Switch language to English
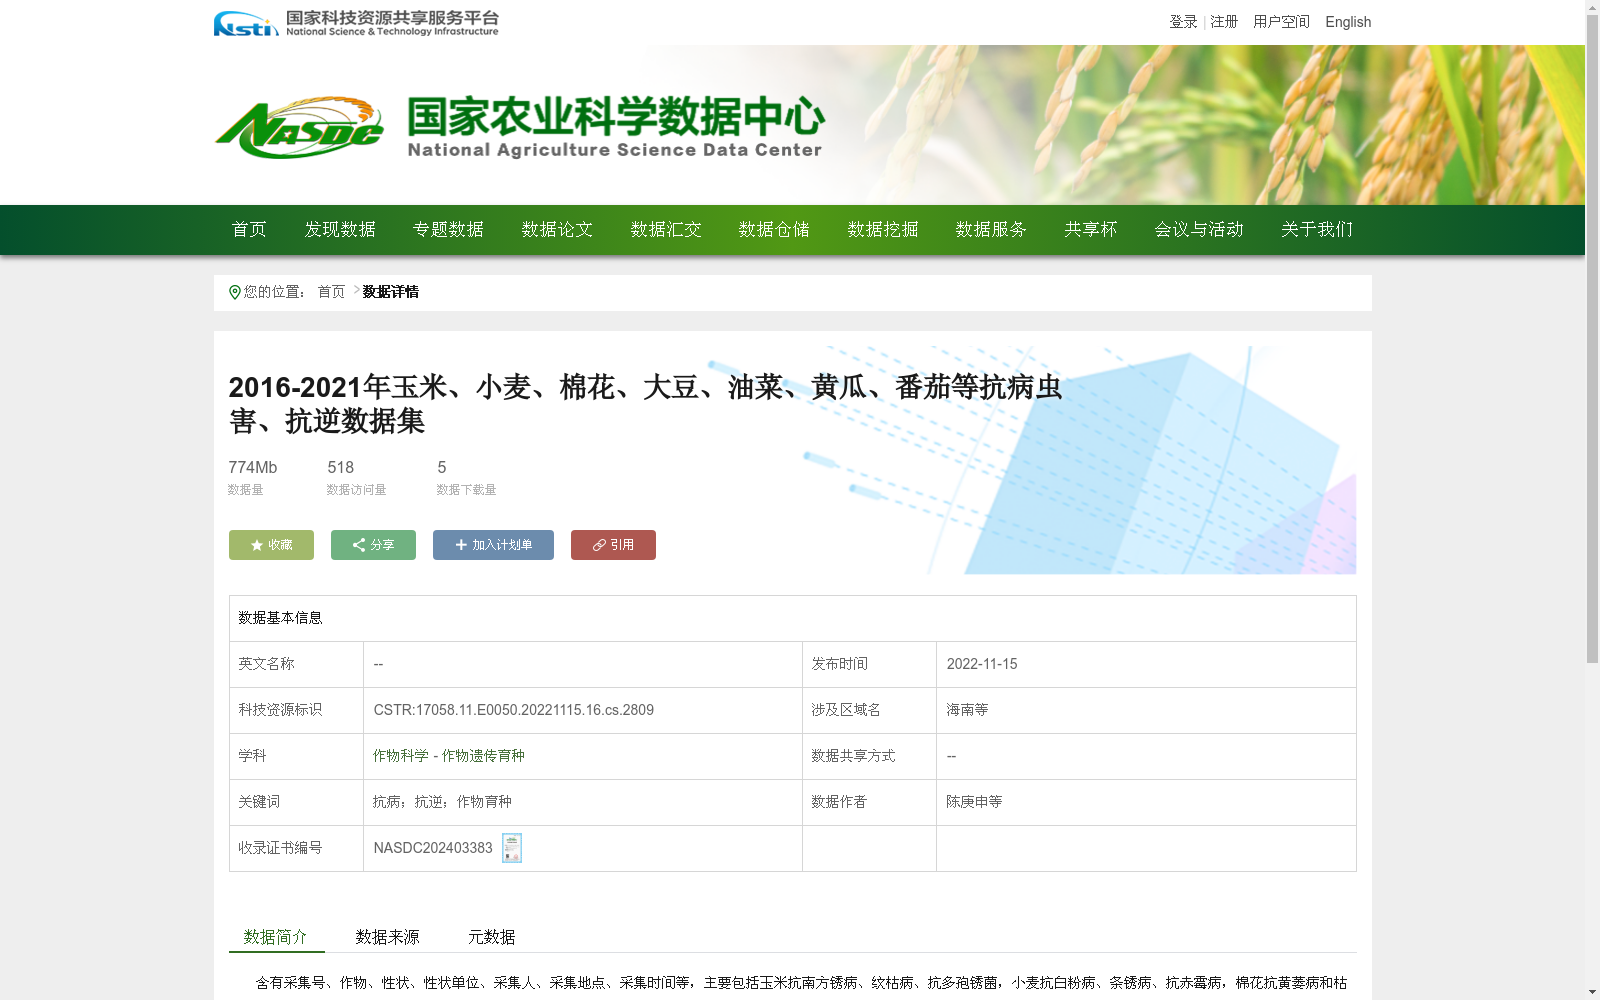Viewport: 1600px width, 1000px height. (x=1348, y=22)
